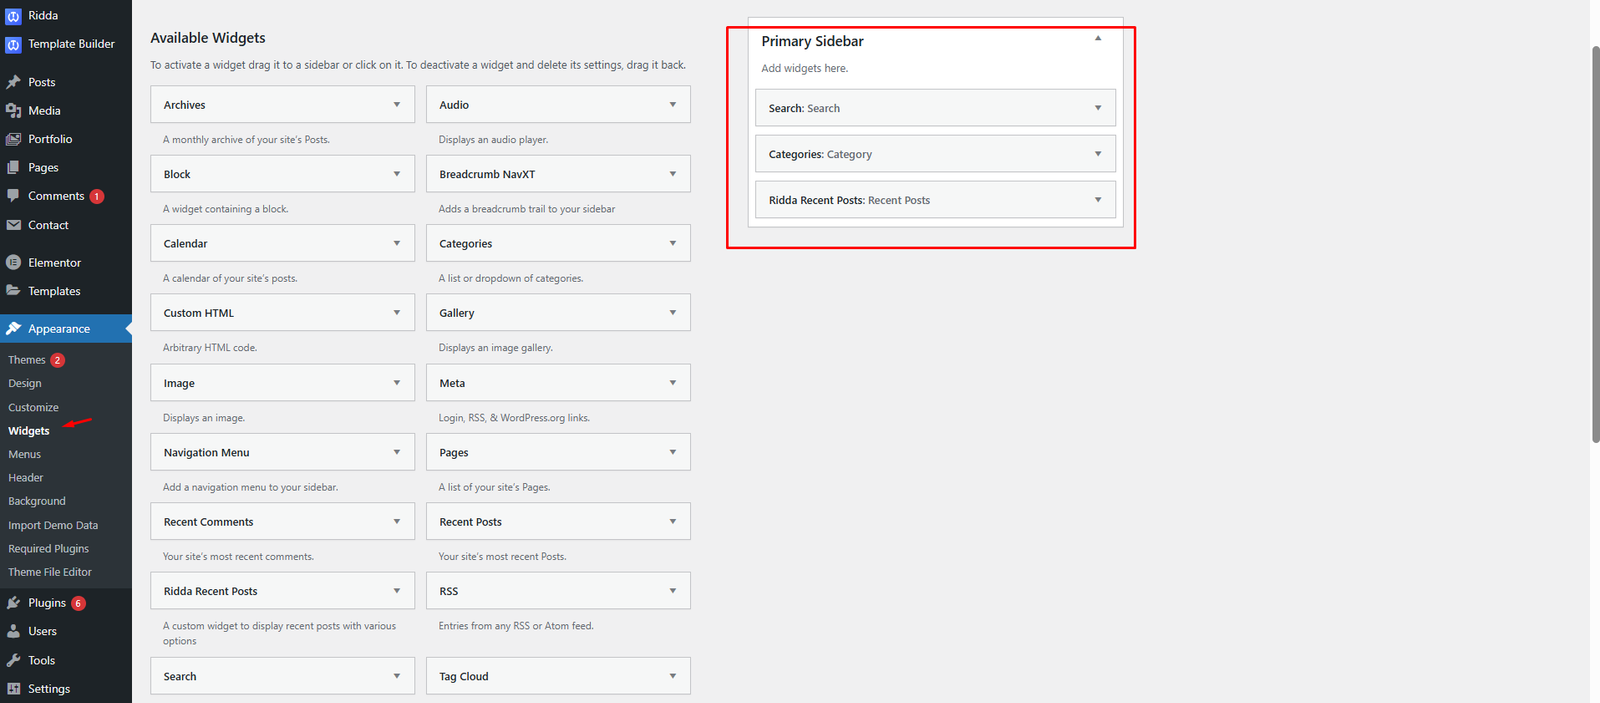
Task: Go to the Menus submenu item
Action: pyautogui.click(x=25, y=454)
